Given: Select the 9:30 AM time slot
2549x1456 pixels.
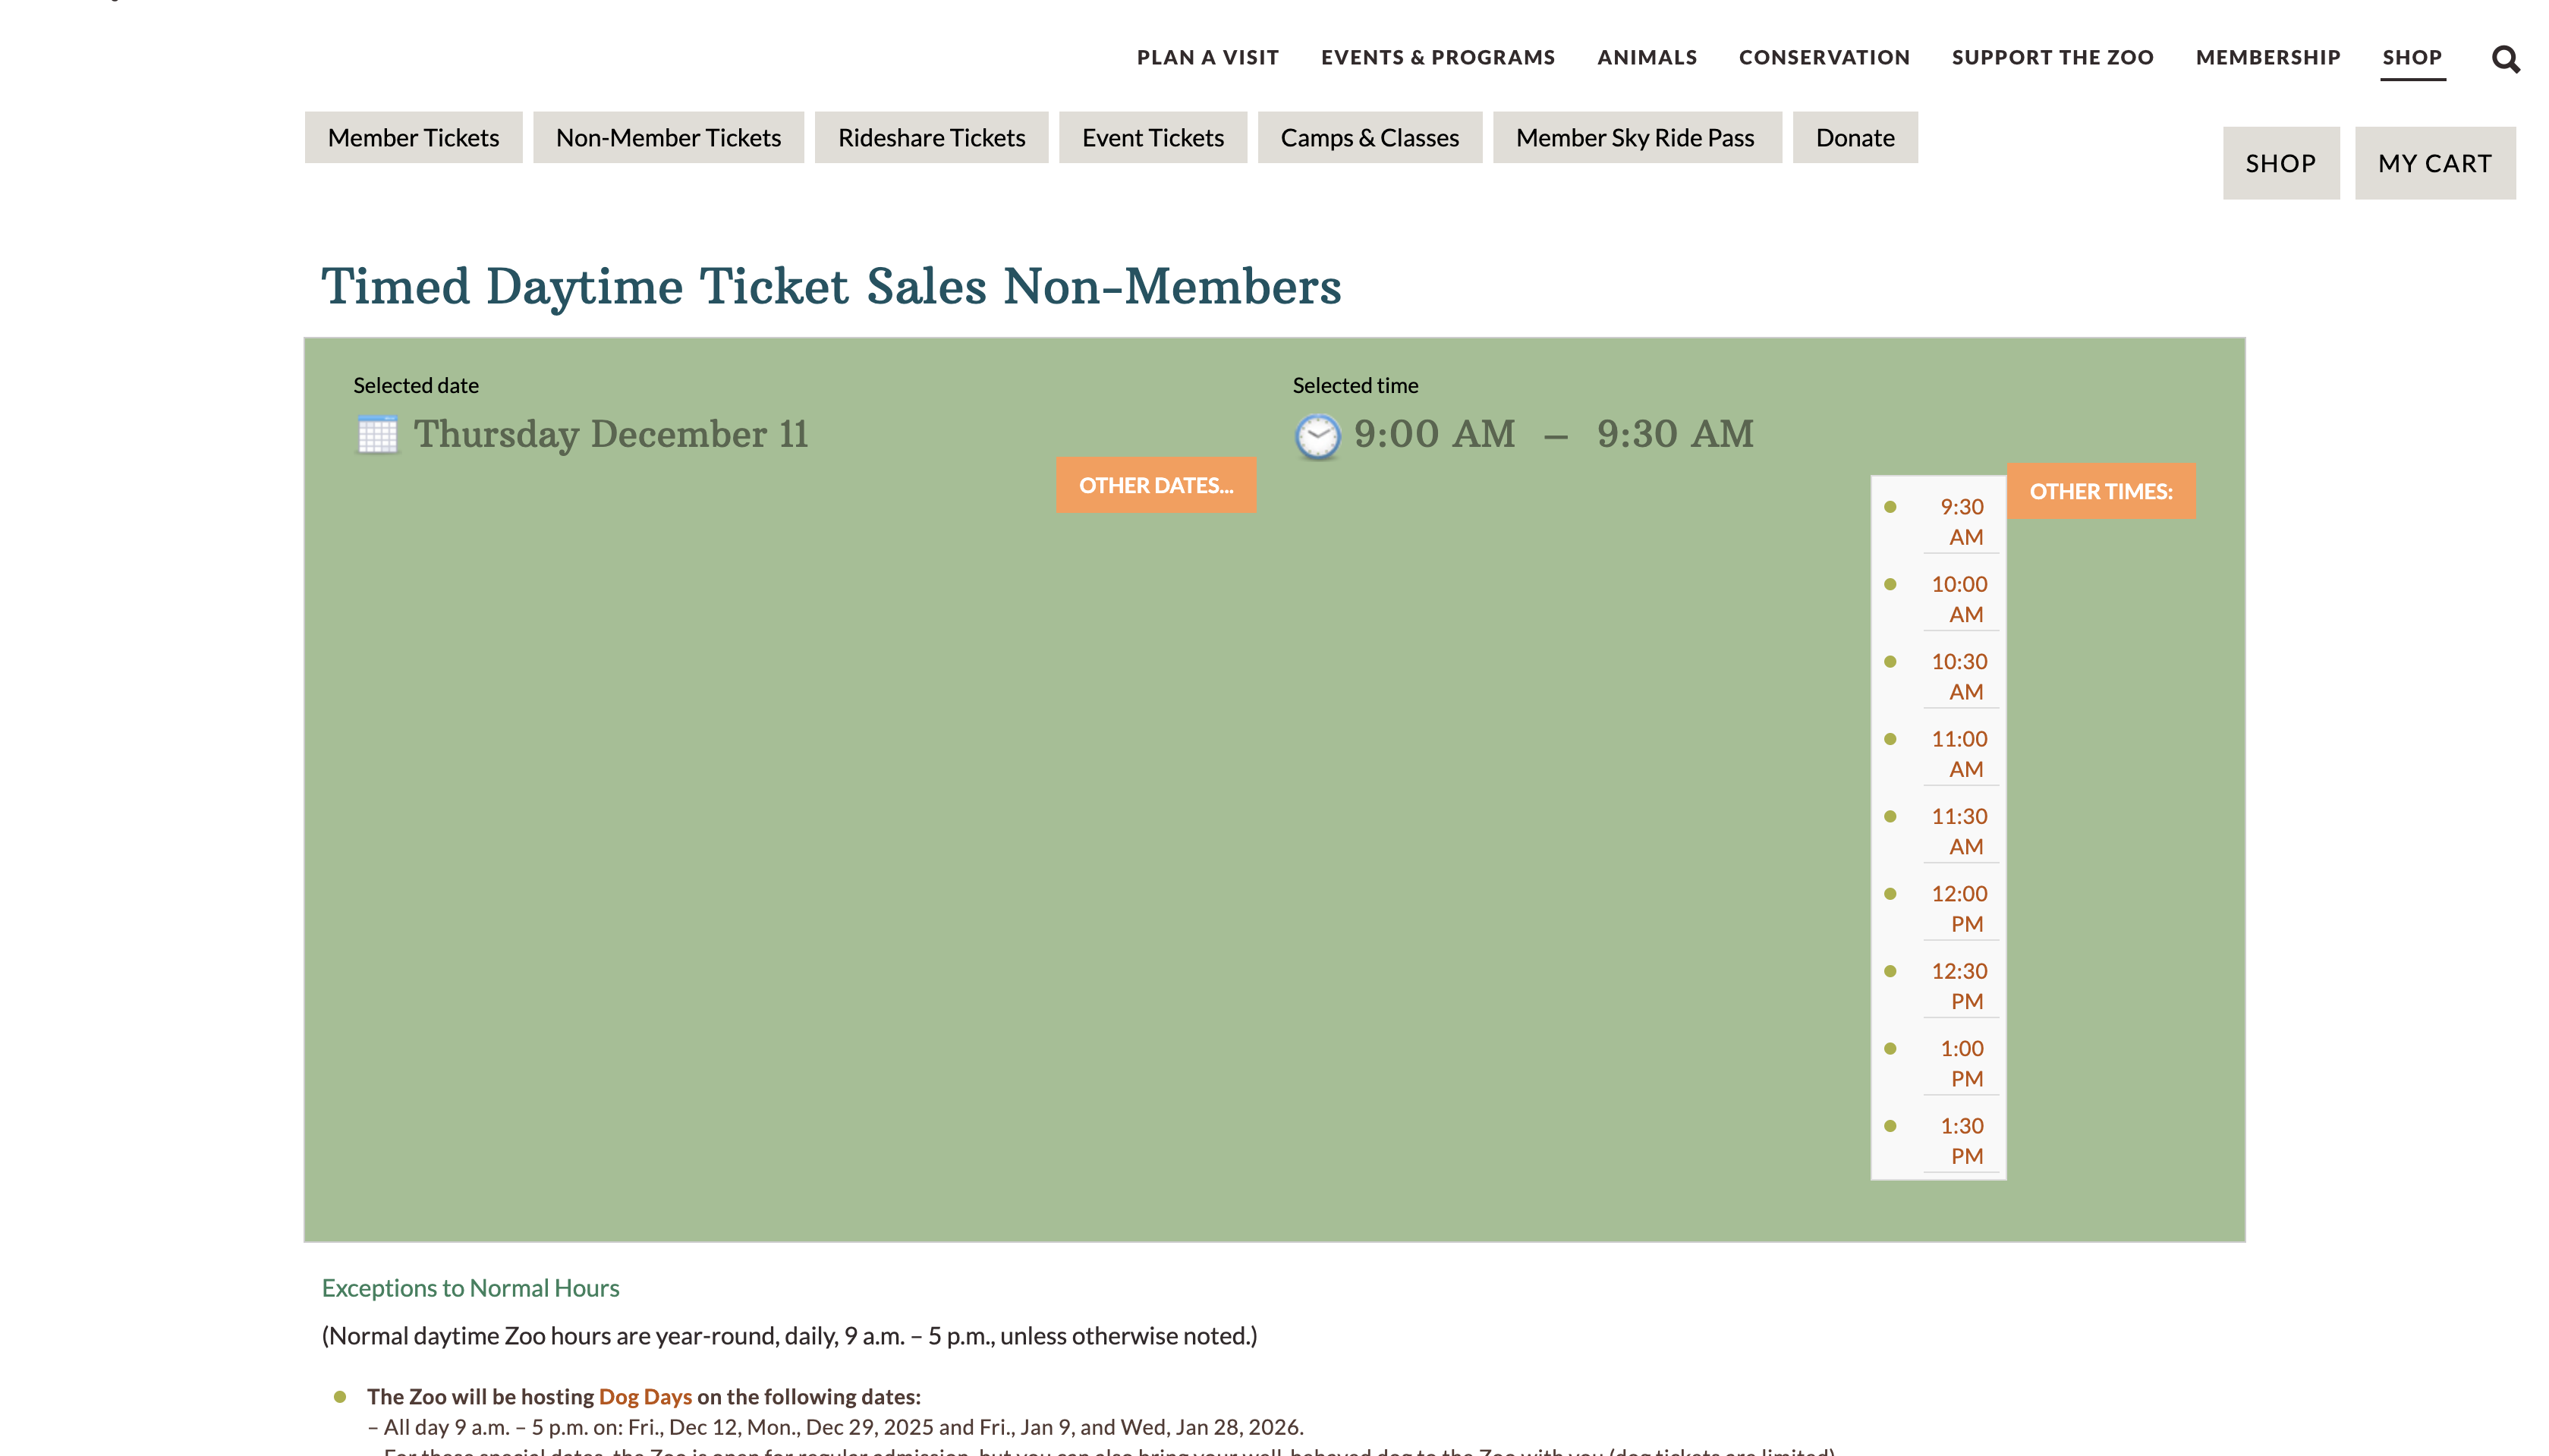Looking at the screenshot, I should coord(1961,522).
